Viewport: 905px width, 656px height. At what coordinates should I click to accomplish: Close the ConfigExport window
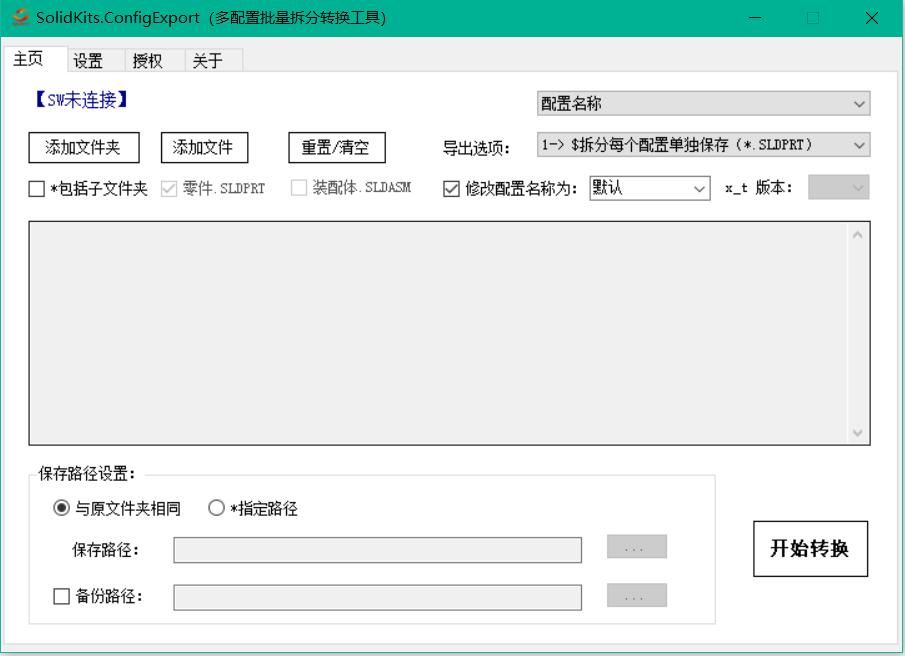coord(871,18)
